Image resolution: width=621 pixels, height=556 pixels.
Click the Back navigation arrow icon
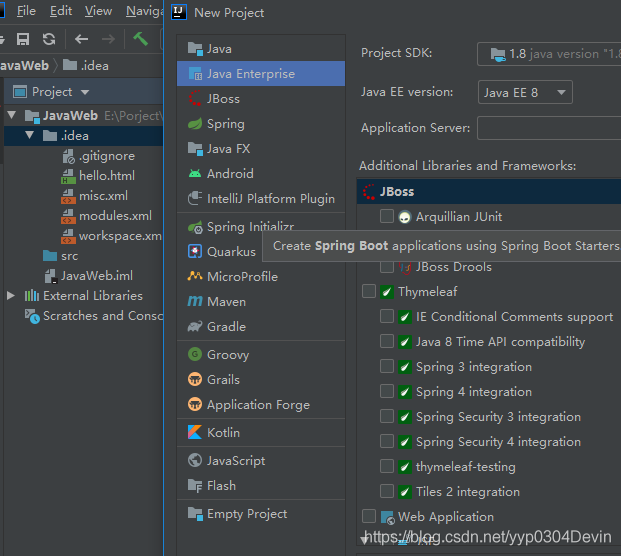pos(82,39)
